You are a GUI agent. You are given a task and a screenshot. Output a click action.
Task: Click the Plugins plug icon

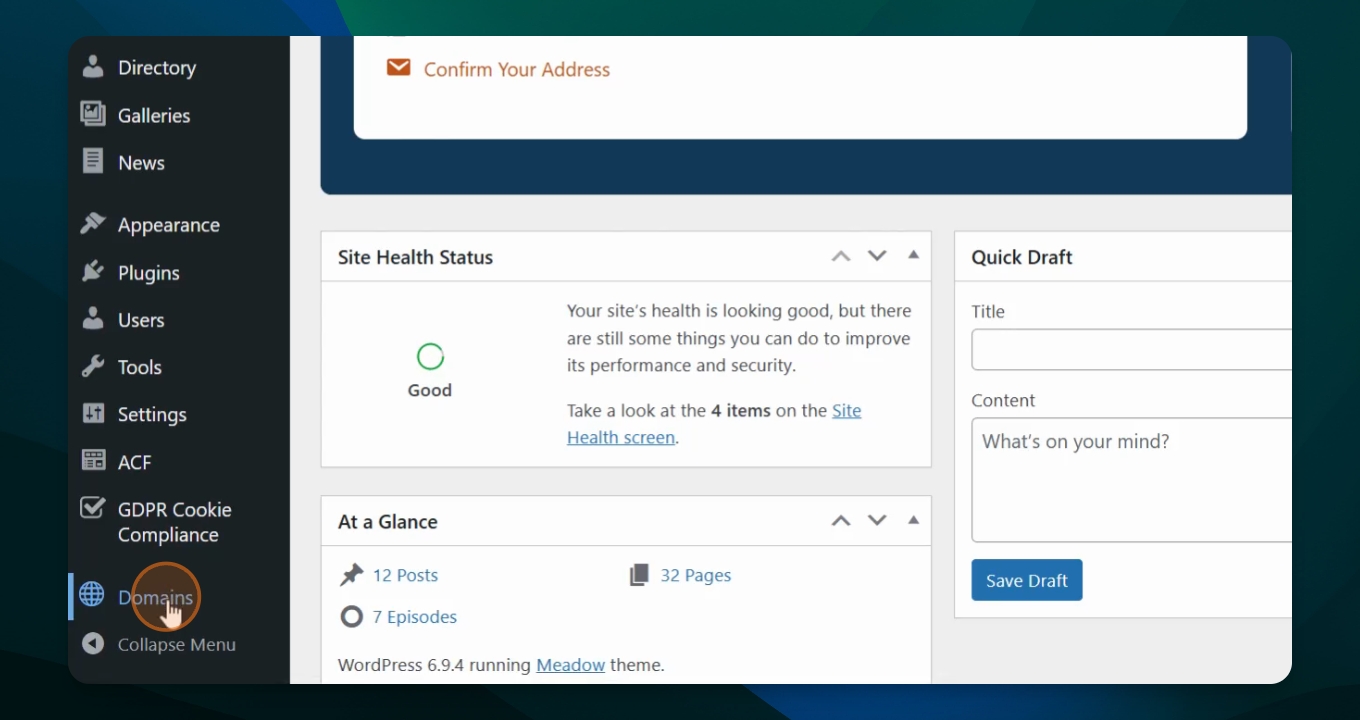93,272
